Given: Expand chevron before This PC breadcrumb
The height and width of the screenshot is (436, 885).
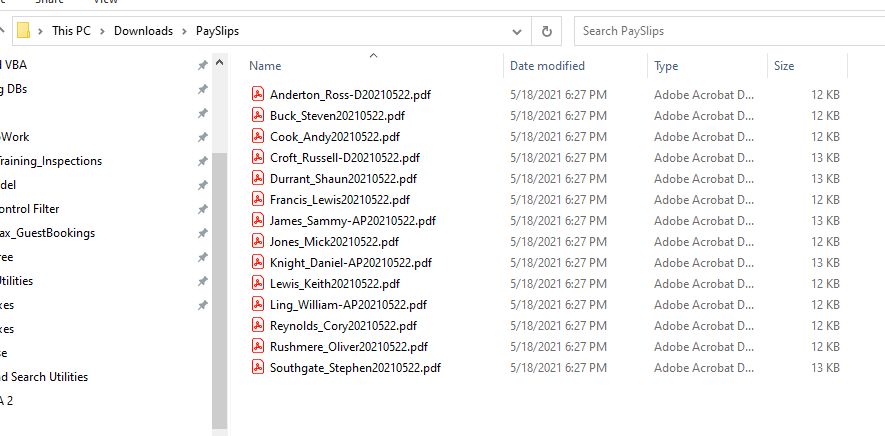Looking at the screenshot, I should pyautogui.click(x=40, y=31).
